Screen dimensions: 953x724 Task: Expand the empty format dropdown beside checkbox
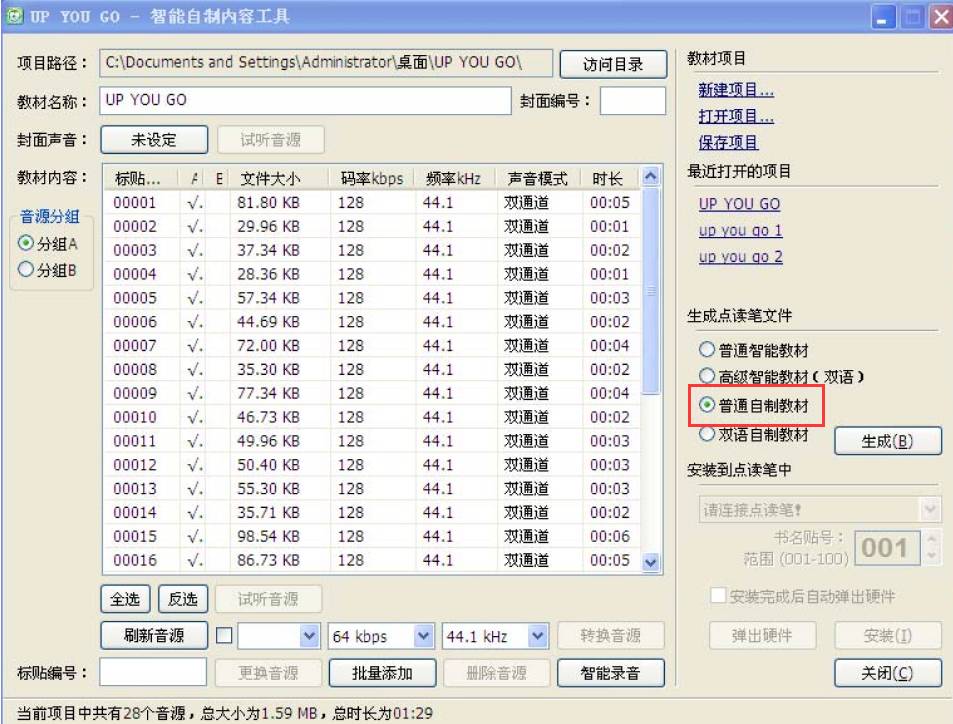pos(308,636)
